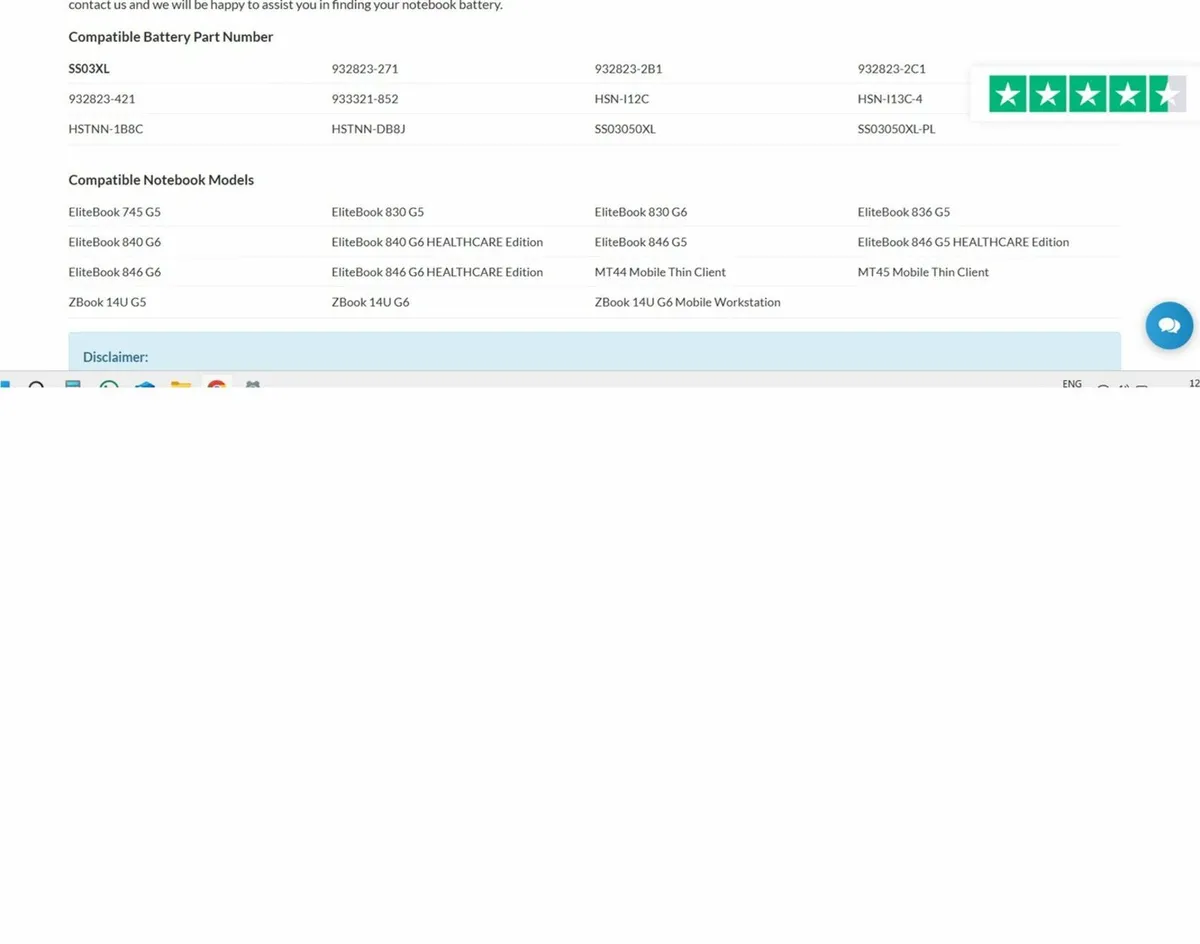Select part number HSN-I13C-4
This screenshot has height=944, width=1200.
pos(890,99)
